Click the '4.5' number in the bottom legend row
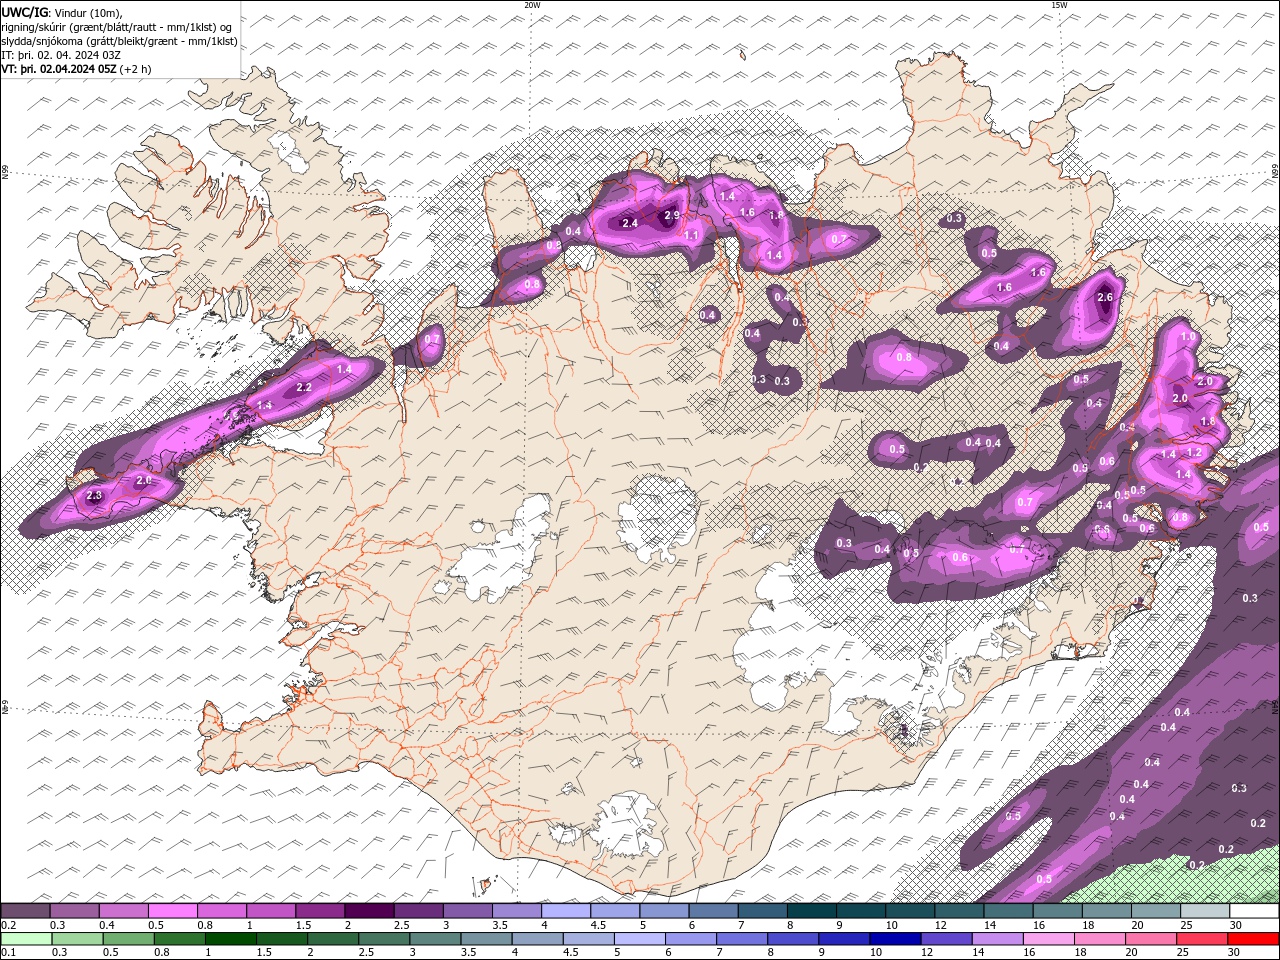 570,953
